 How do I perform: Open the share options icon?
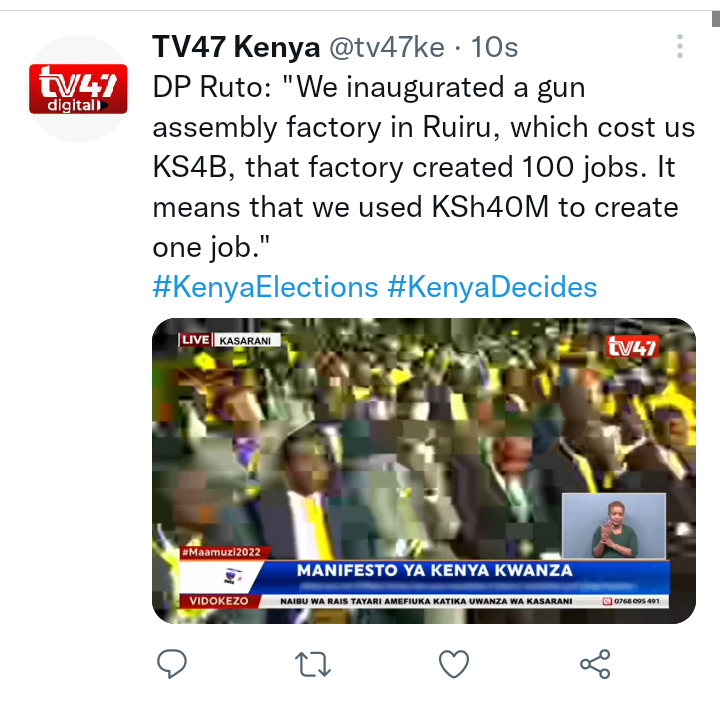click(595, 664)
